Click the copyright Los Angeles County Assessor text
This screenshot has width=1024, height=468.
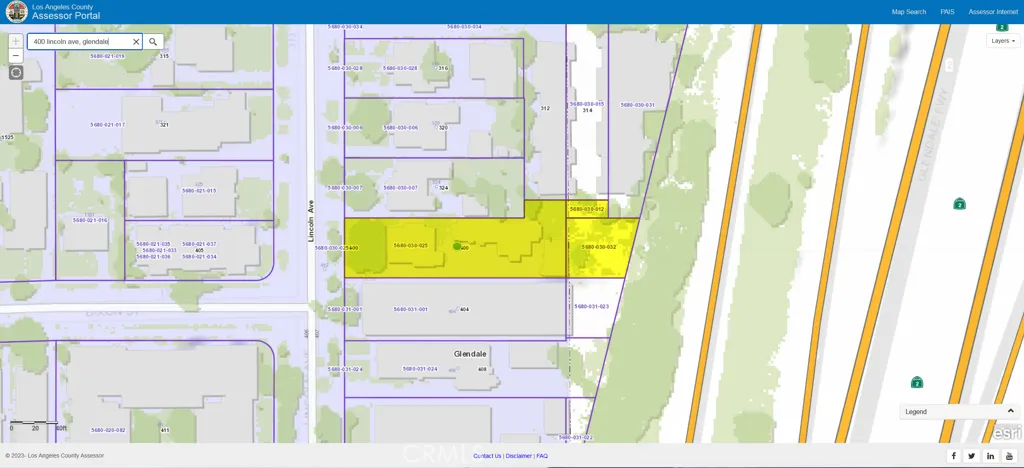click(x=54, y=456)
